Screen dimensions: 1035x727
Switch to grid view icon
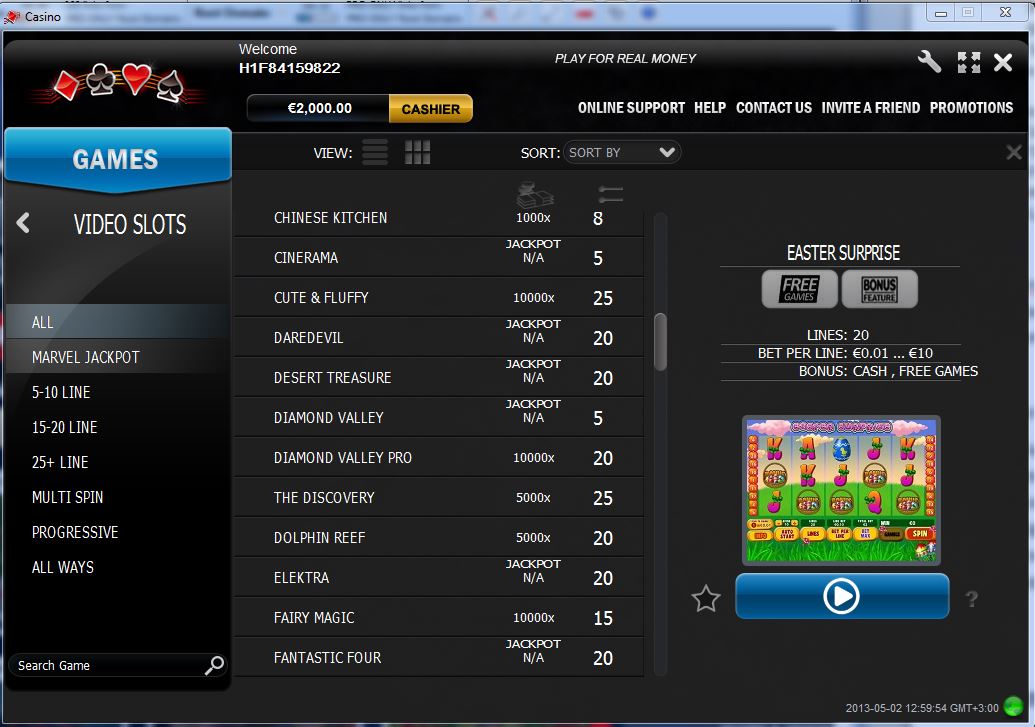[417, 153]
